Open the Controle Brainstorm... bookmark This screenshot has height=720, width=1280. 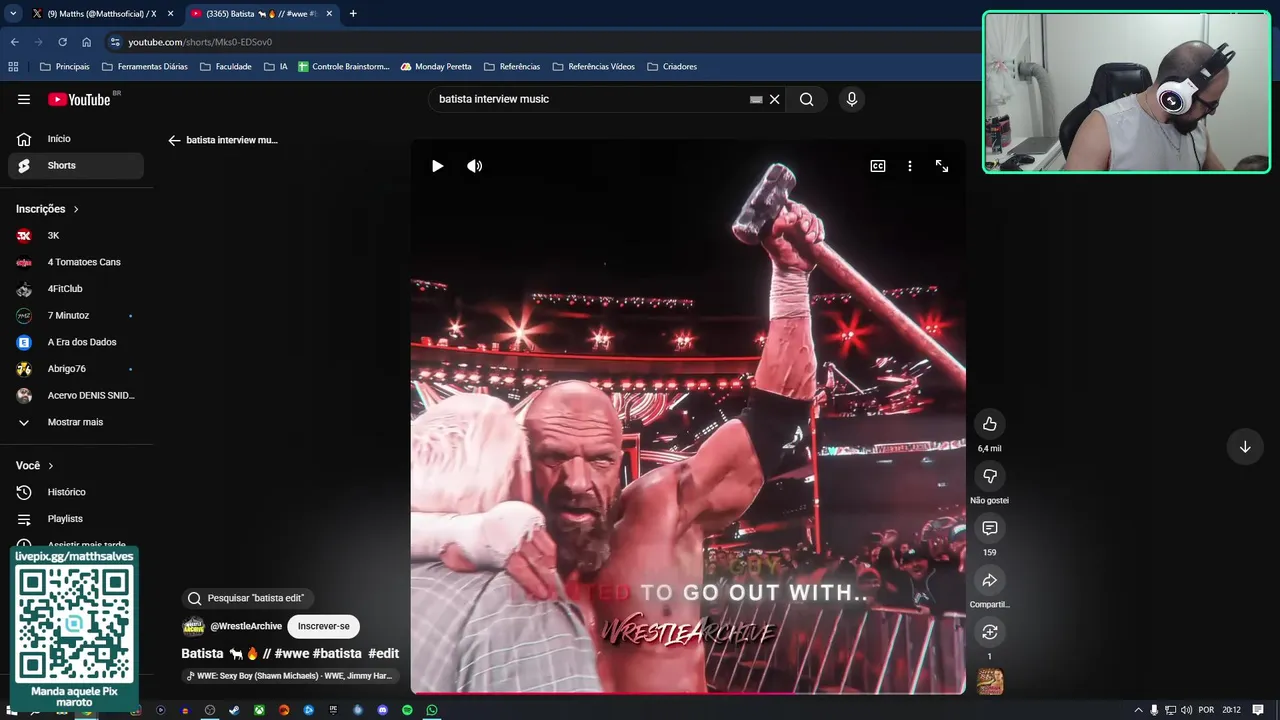(x=343, y=67)
